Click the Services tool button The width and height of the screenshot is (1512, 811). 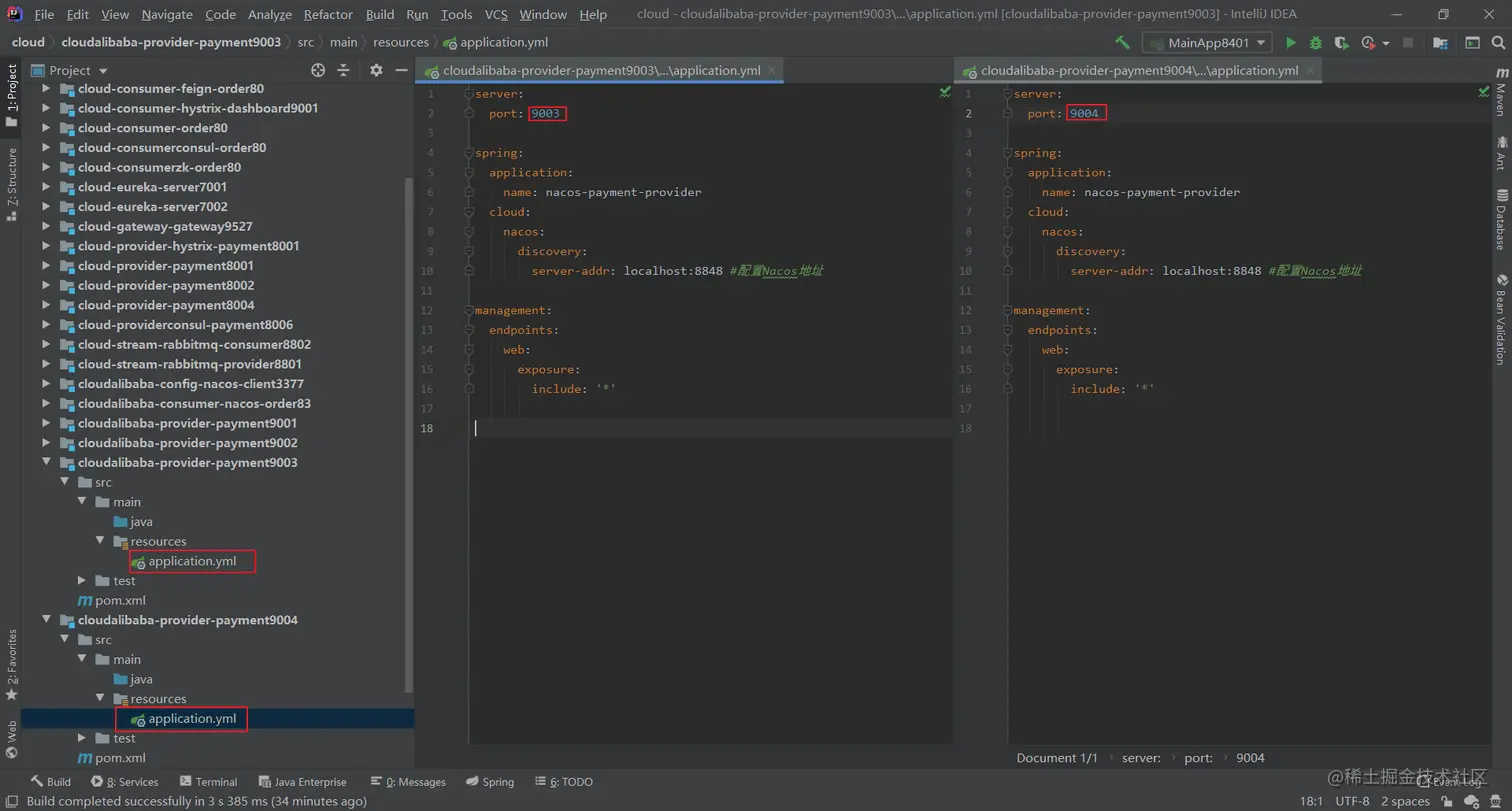click(125, 782)
